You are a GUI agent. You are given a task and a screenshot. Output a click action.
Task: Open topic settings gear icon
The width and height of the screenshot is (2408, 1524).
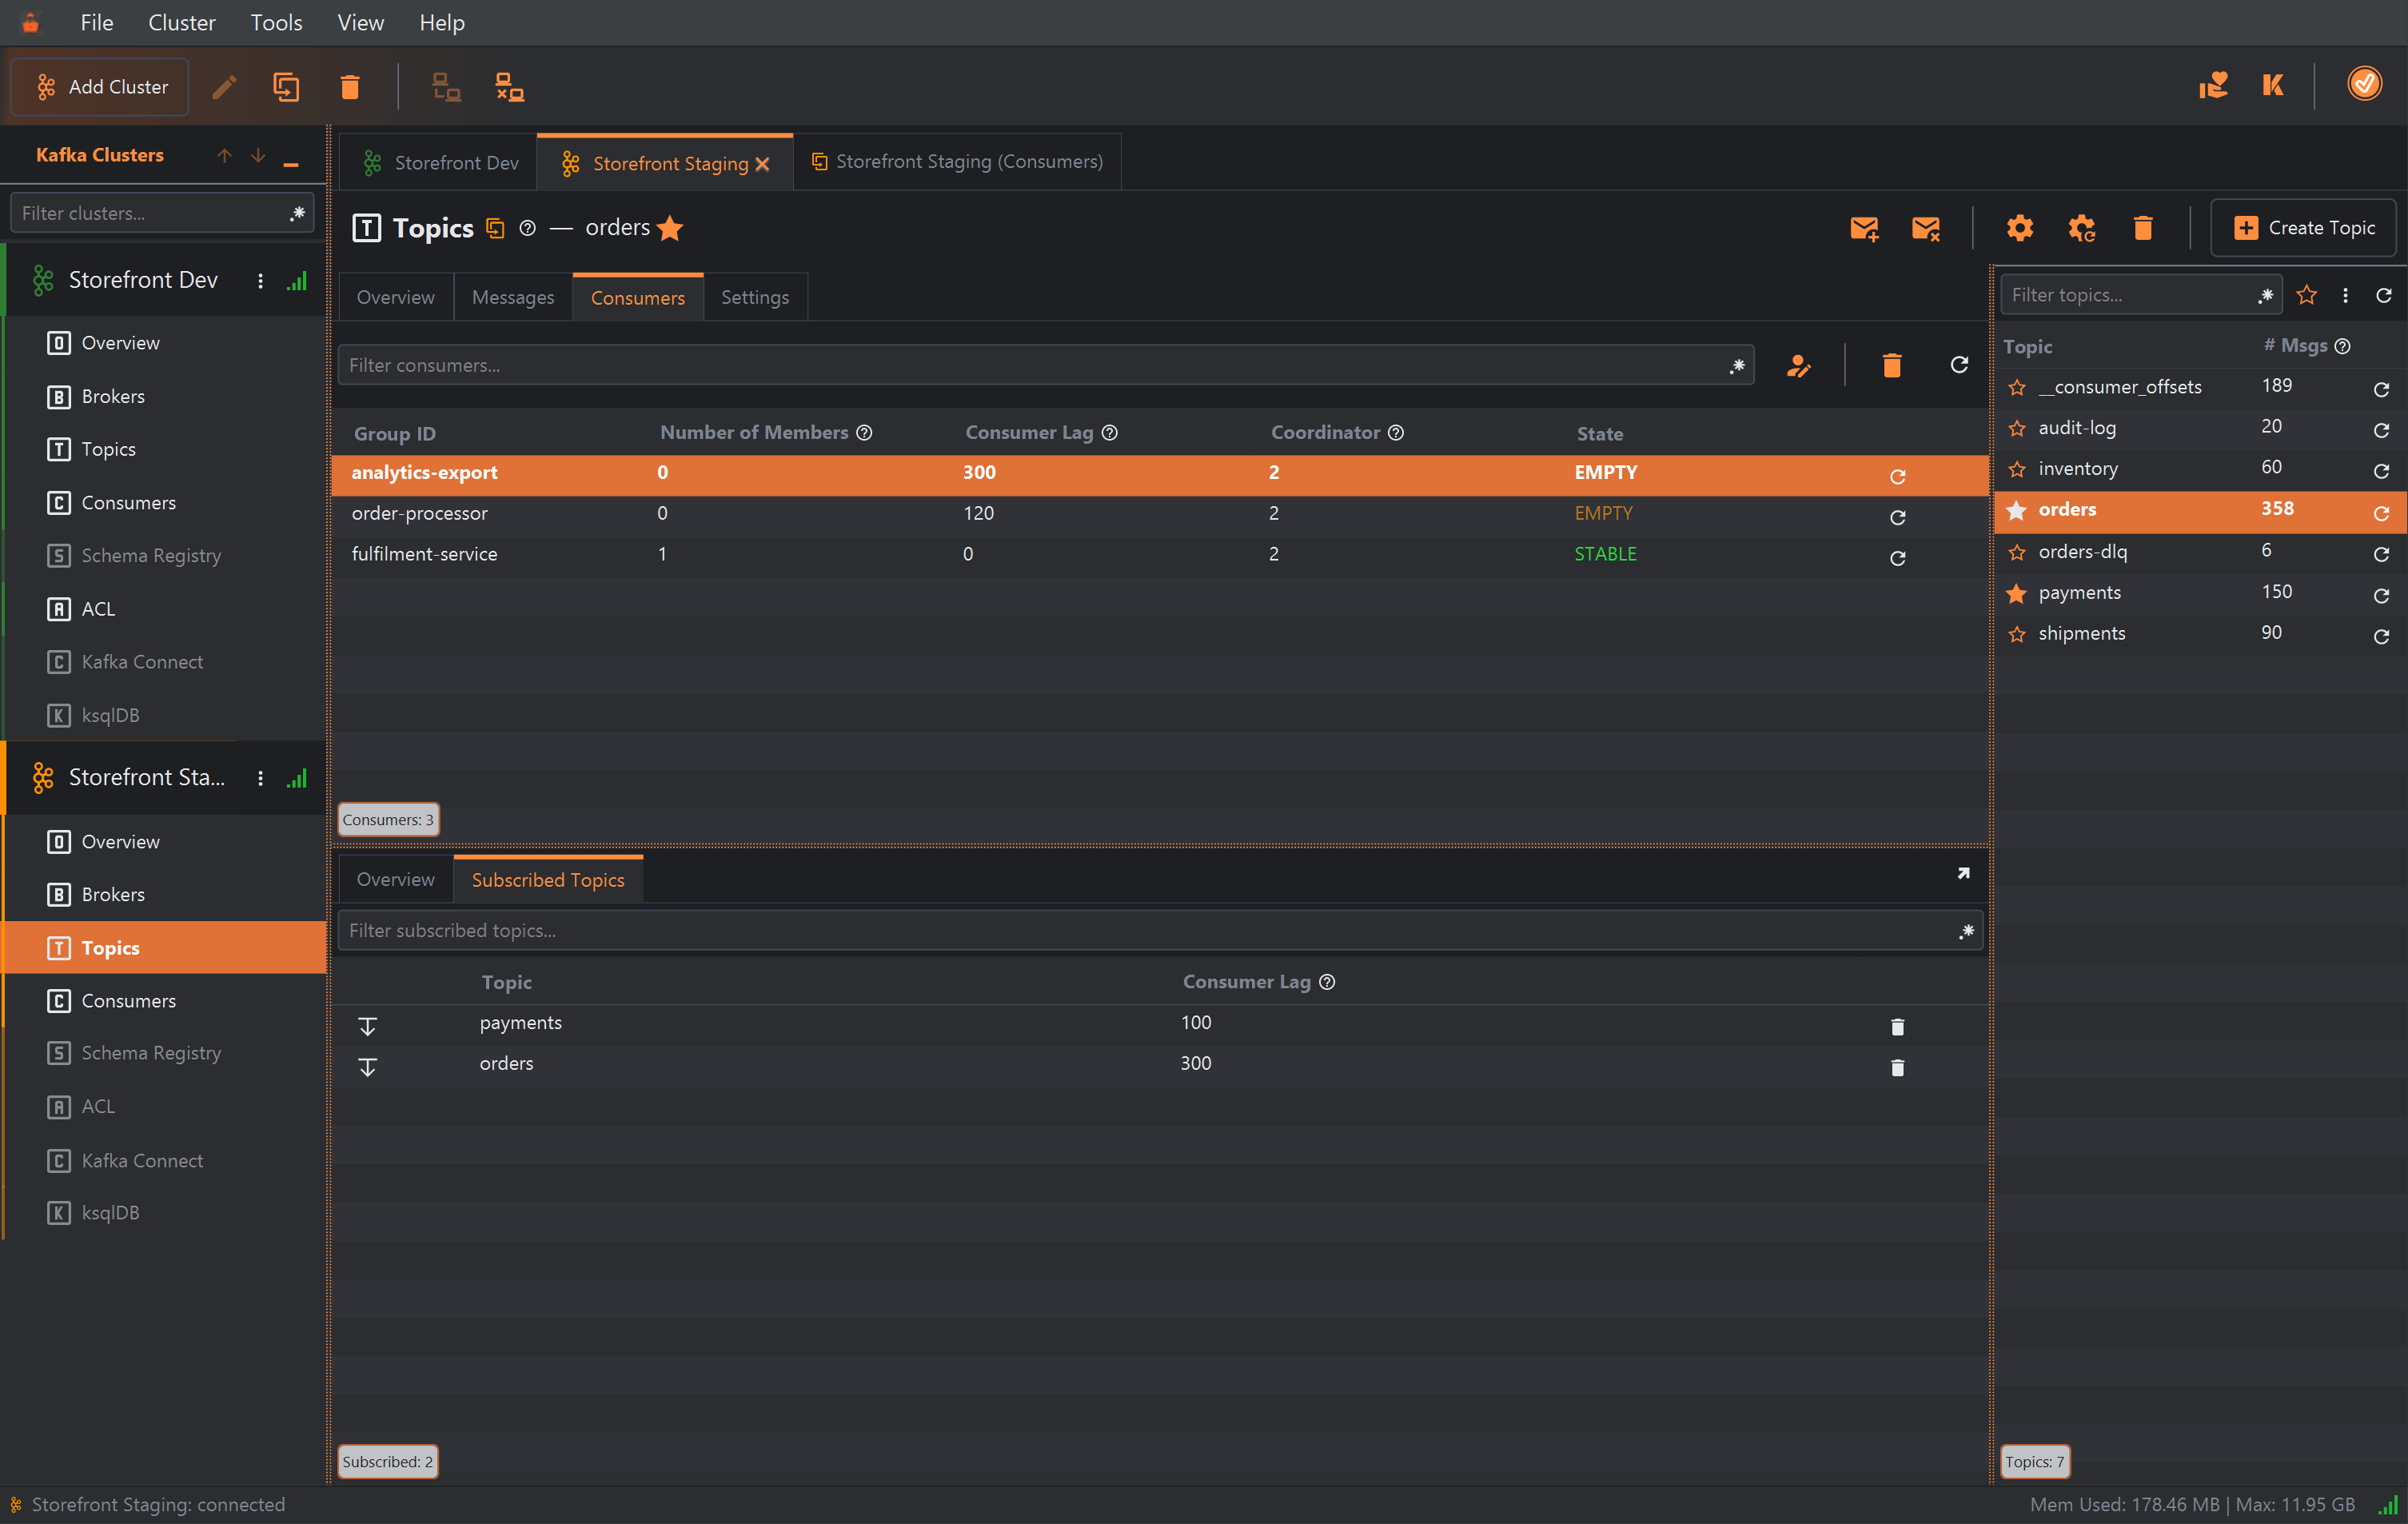click(x=2020, y=228)
